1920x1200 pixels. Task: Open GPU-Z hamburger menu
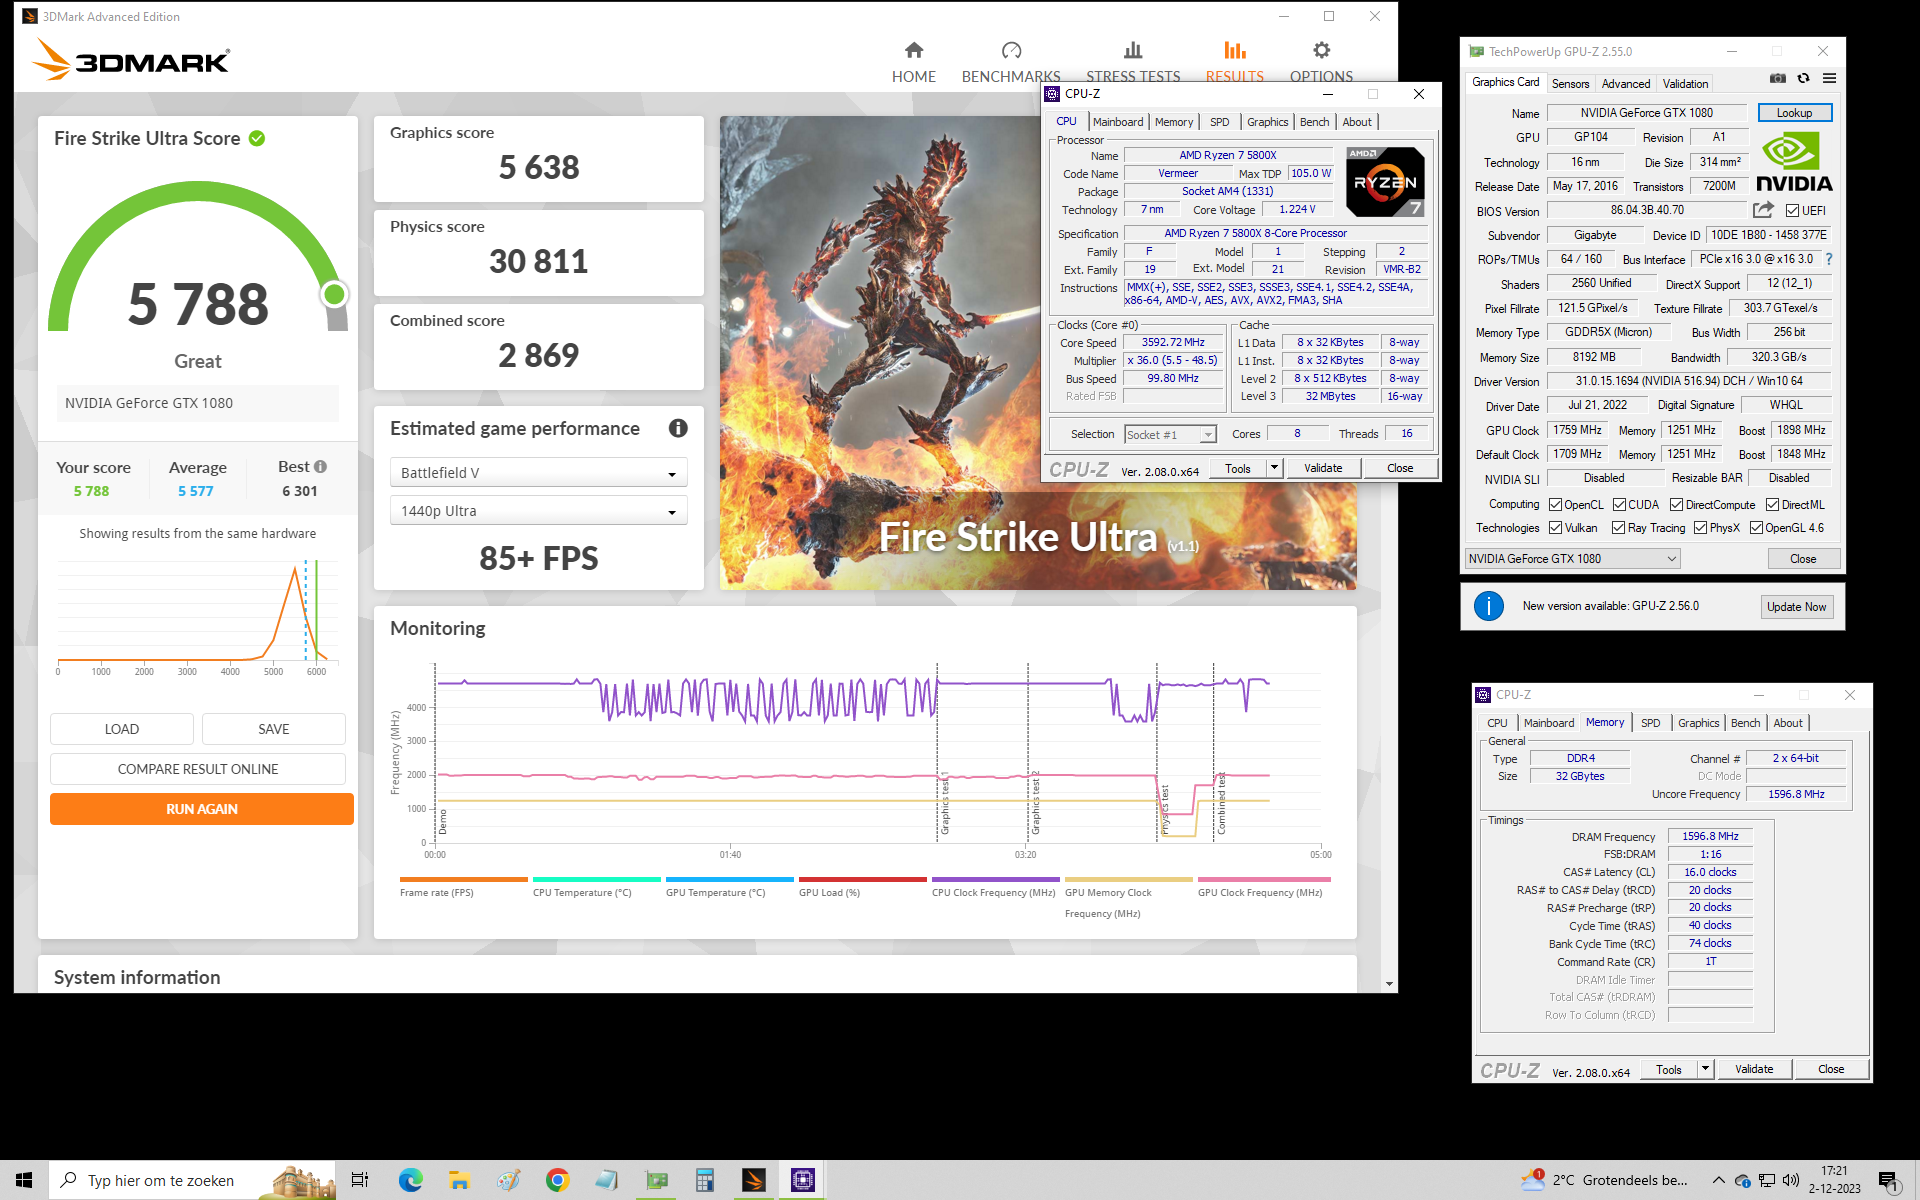(x=1829, y=78)
